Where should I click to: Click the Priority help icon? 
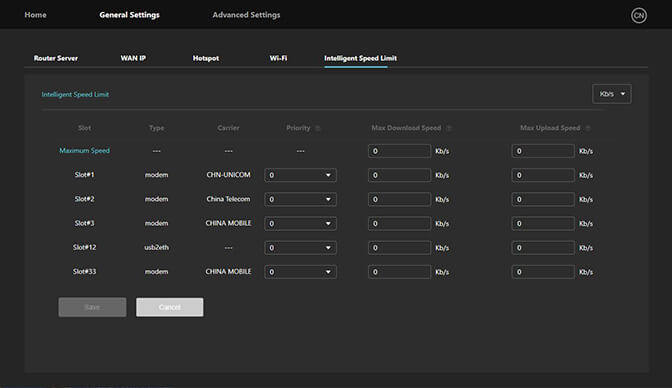coord(318,128)
